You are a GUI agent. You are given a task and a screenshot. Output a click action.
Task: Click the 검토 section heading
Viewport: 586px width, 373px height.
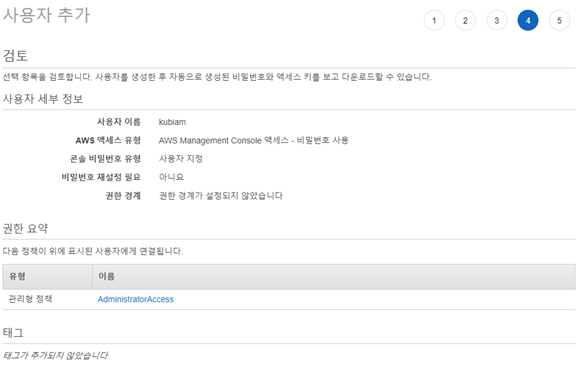[15, 55]
